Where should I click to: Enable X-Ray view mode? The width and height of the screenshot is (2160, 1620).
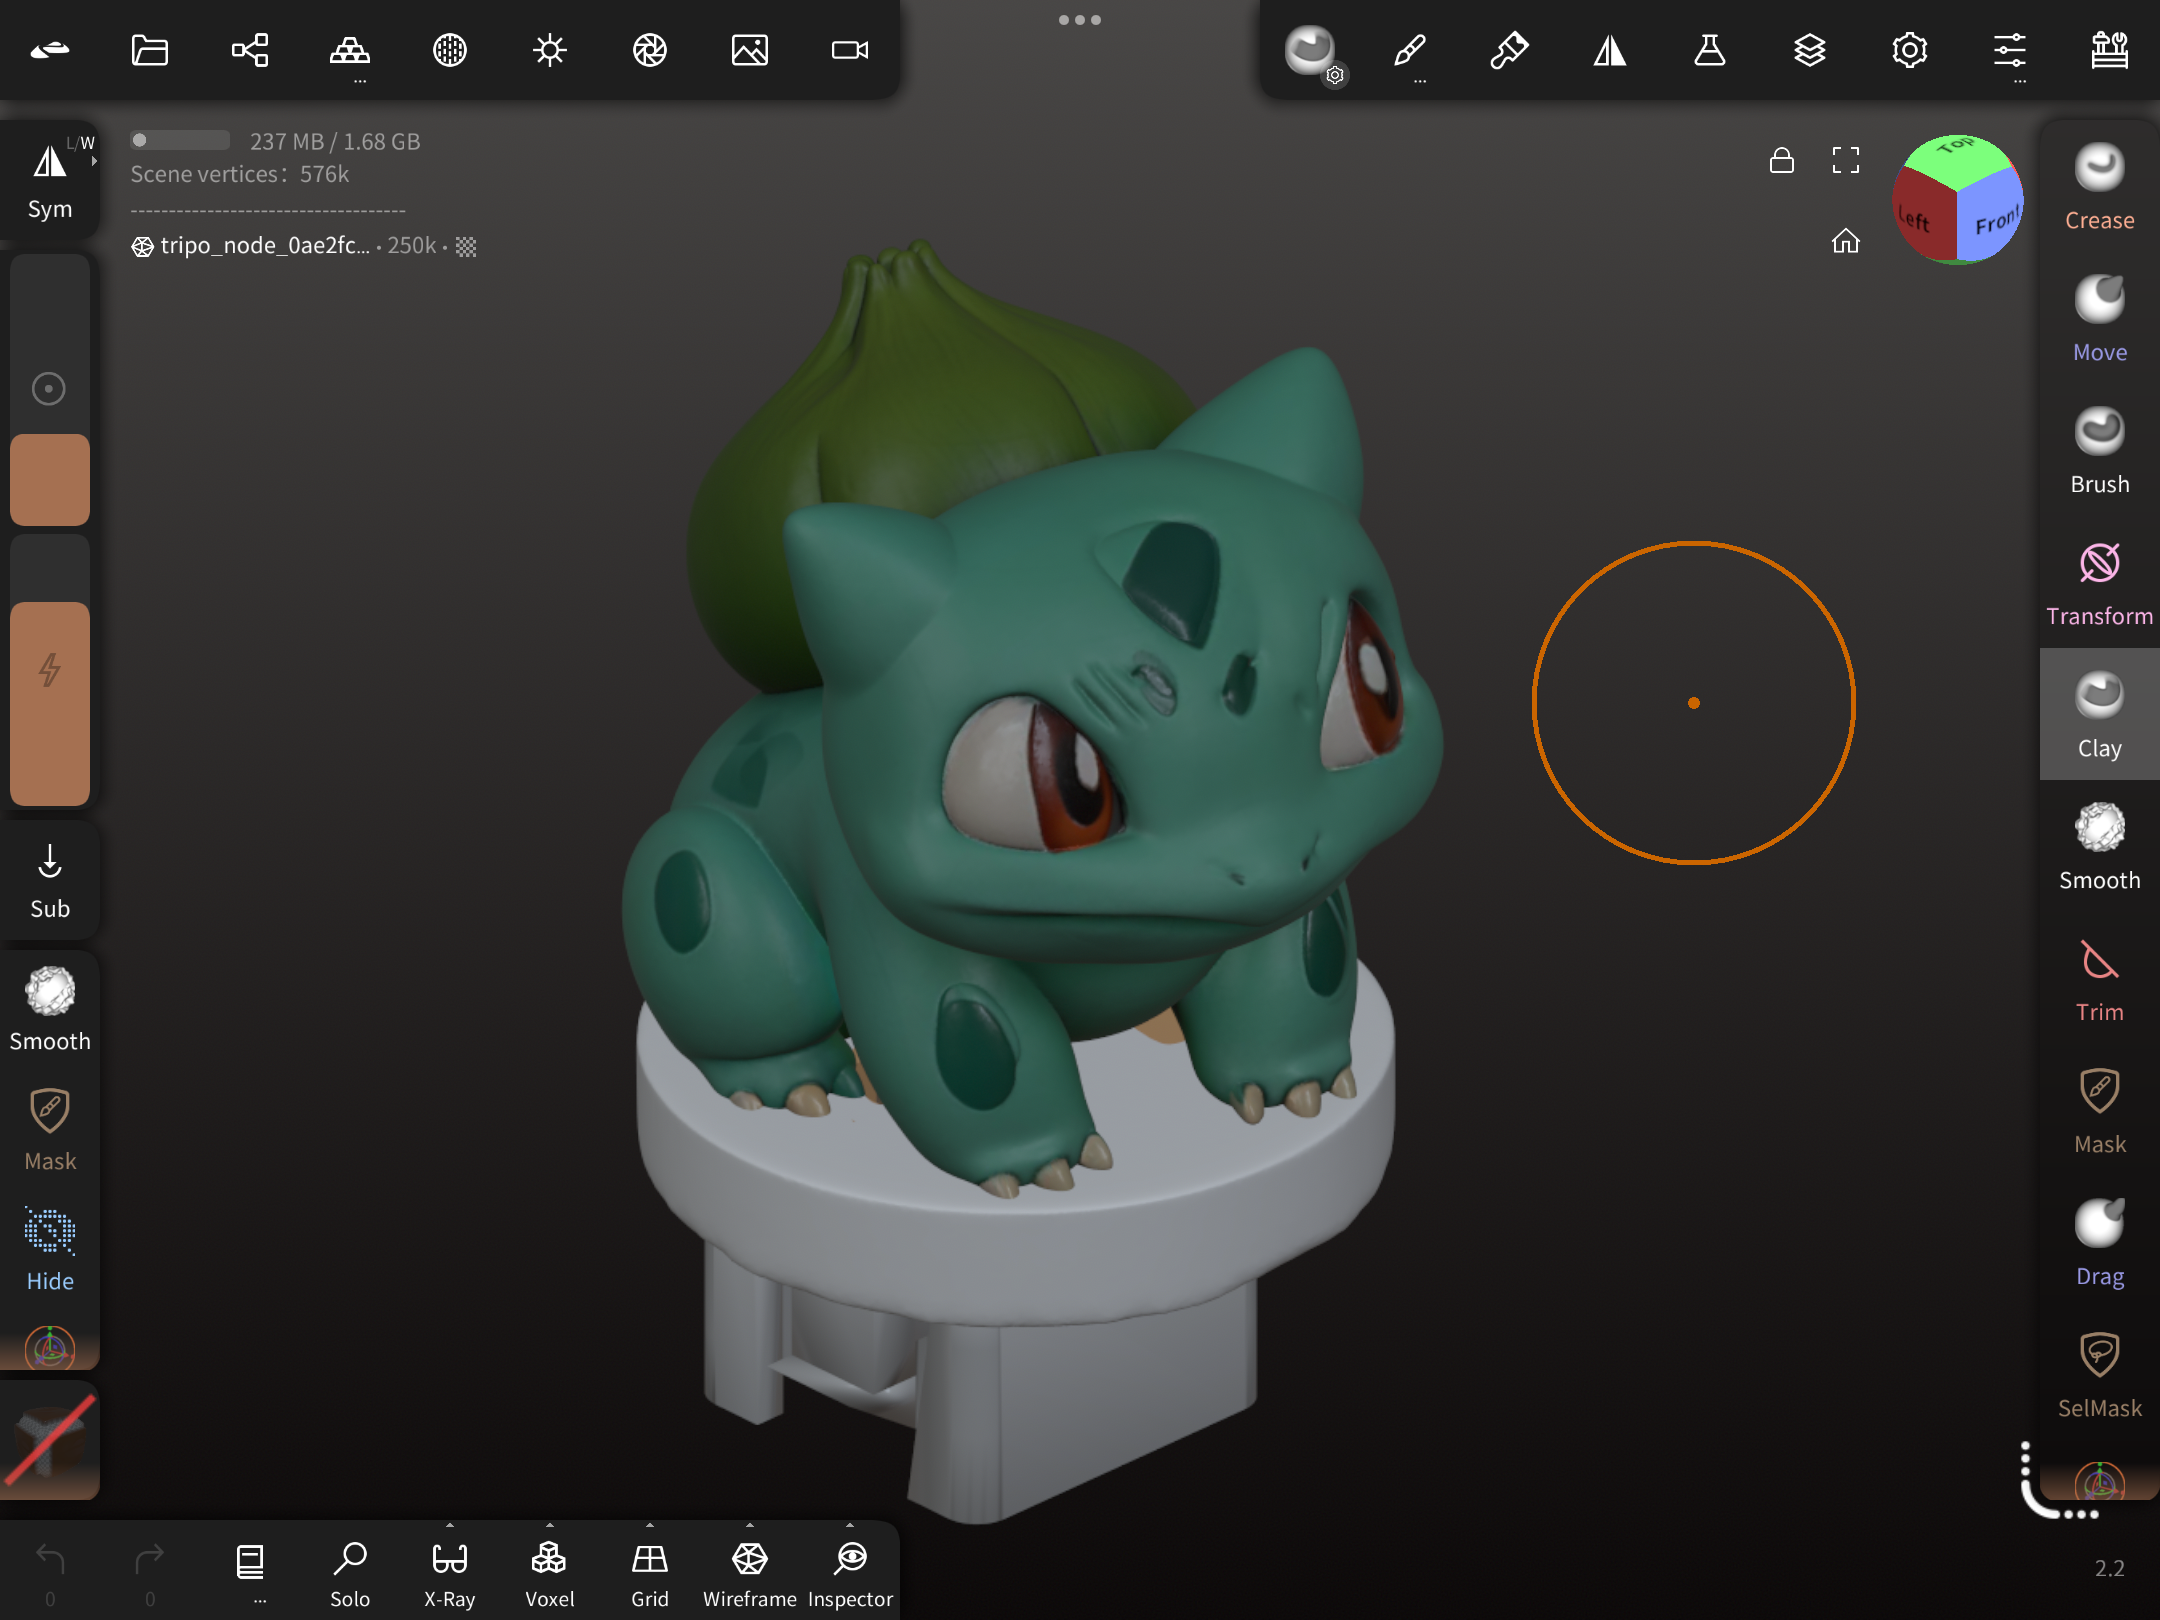pos(449,1570)
